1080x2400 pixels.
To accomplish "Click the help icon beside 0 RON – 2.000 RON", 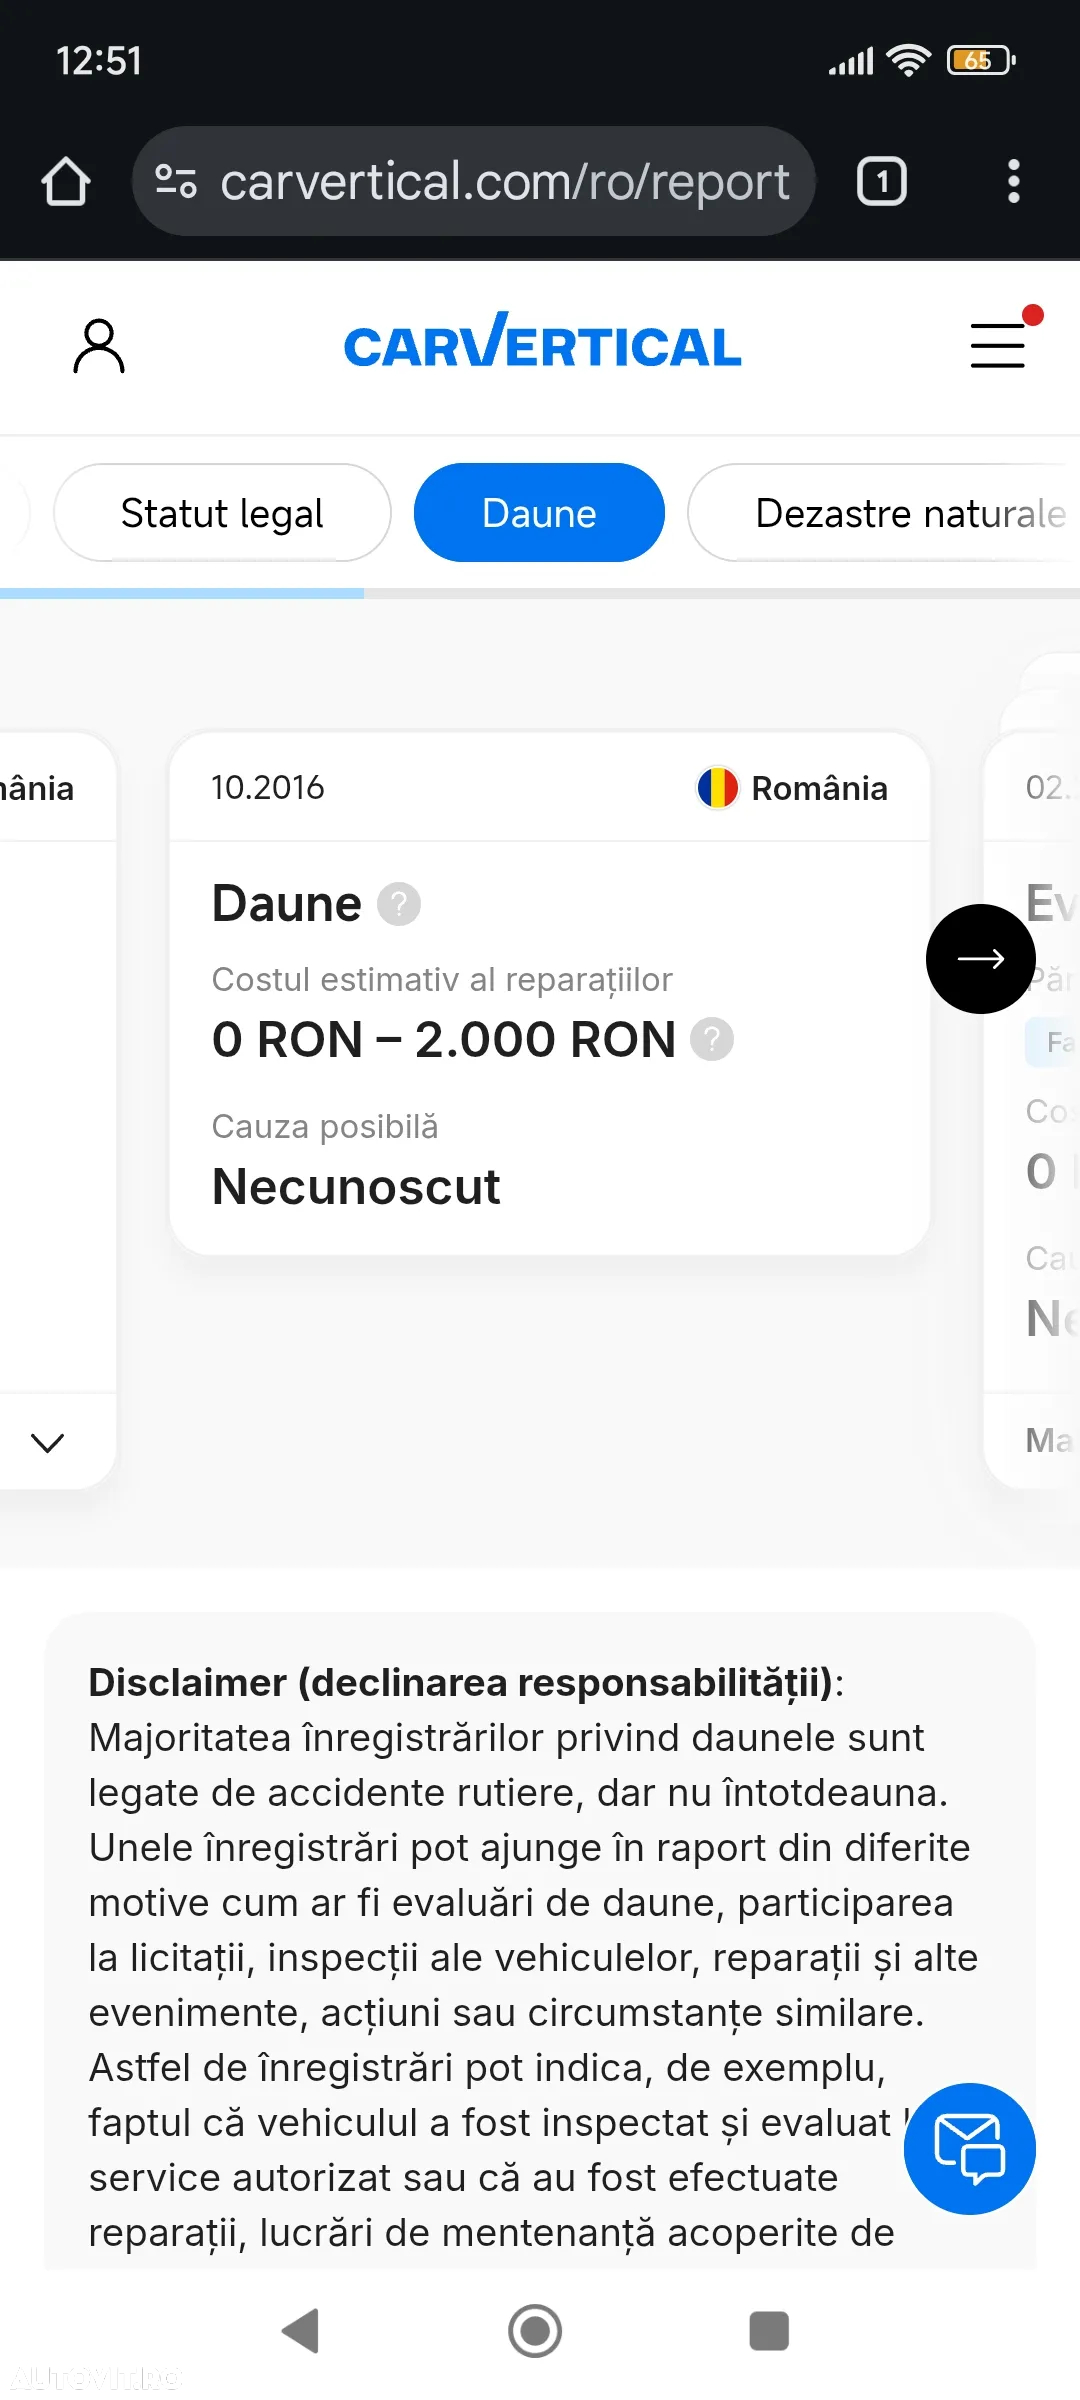I will tap(712, 1039).
